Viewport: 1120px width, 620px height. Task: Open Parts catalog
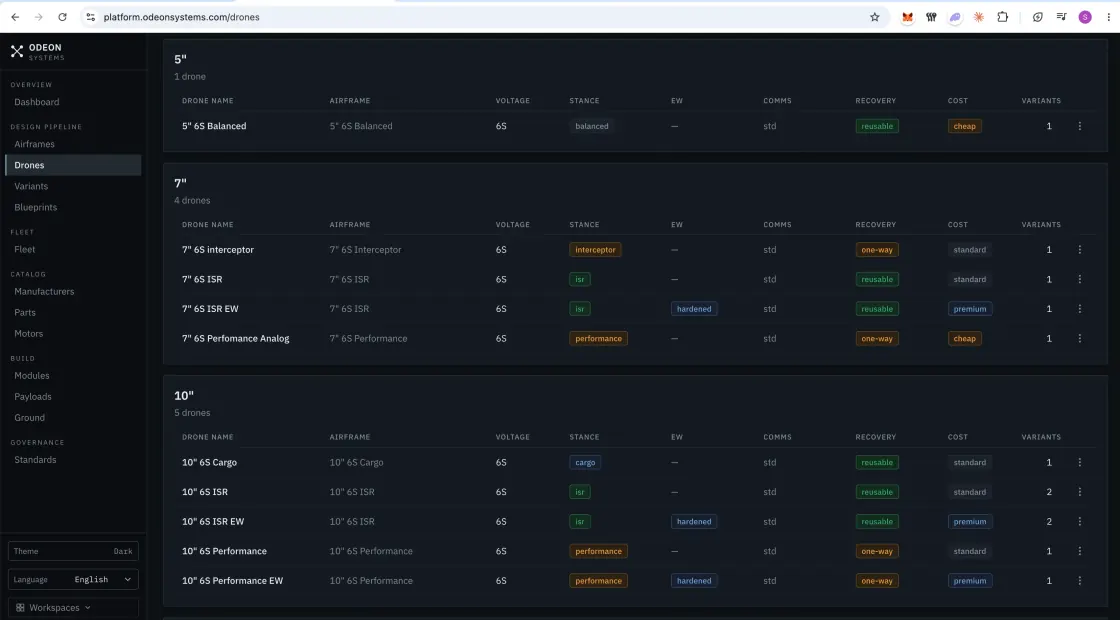click(24, 313)
